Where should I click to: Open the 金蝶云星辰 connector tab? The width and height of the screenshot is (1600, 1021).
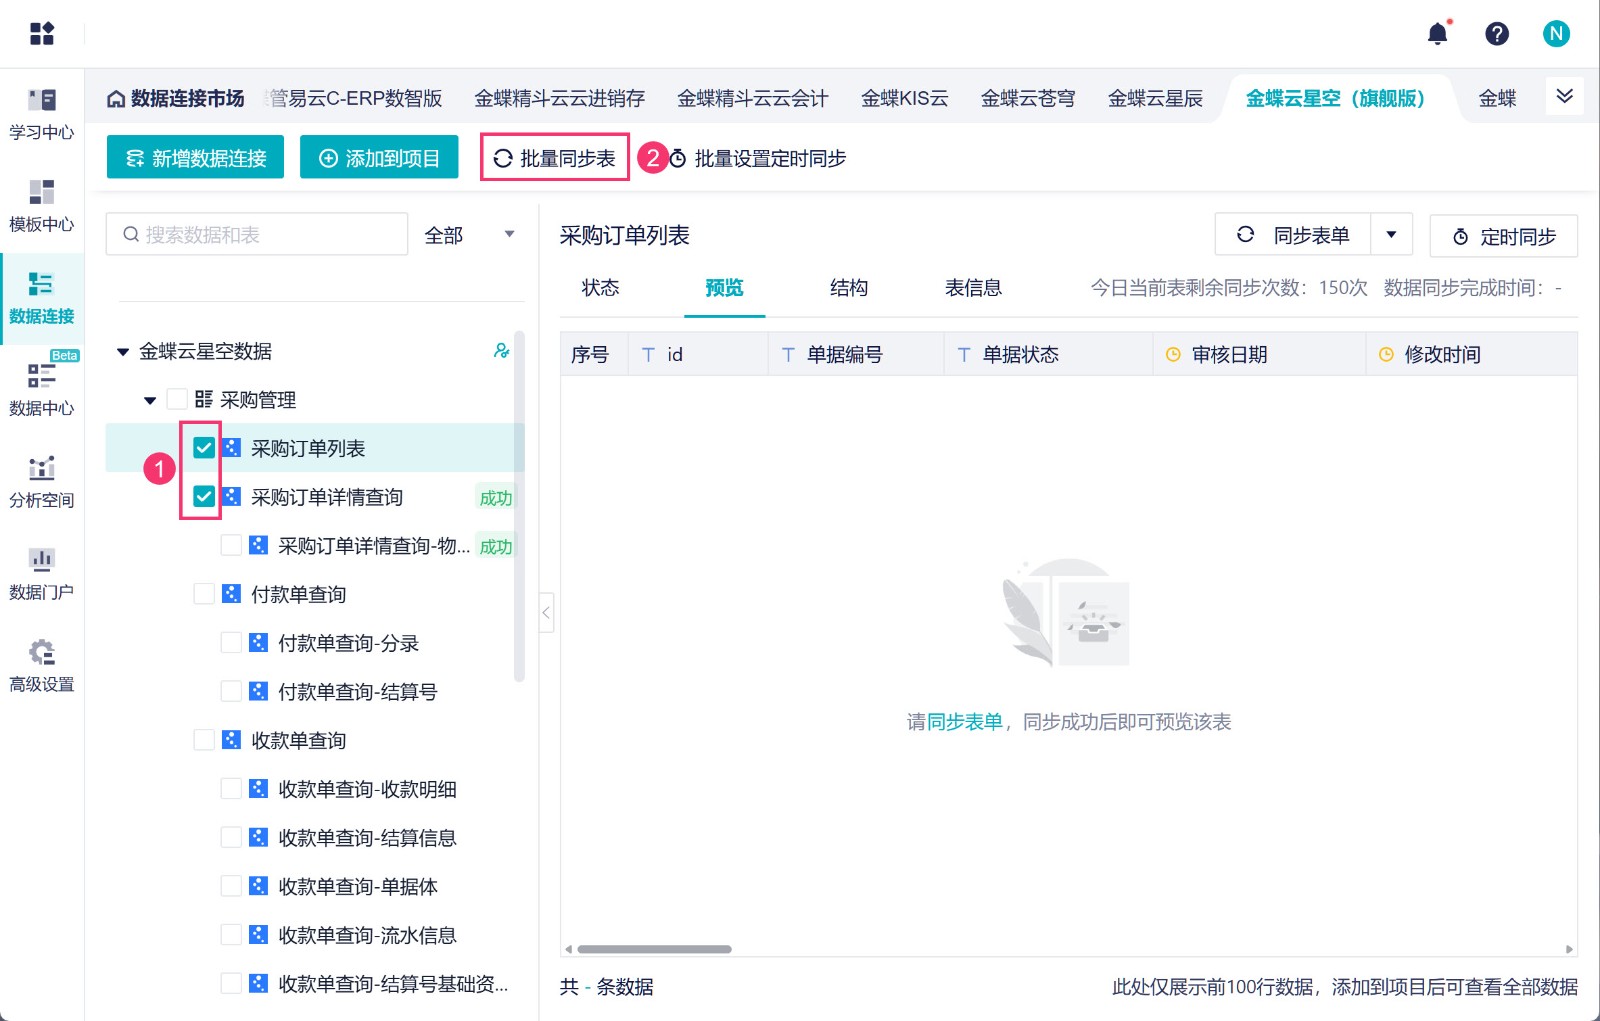[1155, 99]
